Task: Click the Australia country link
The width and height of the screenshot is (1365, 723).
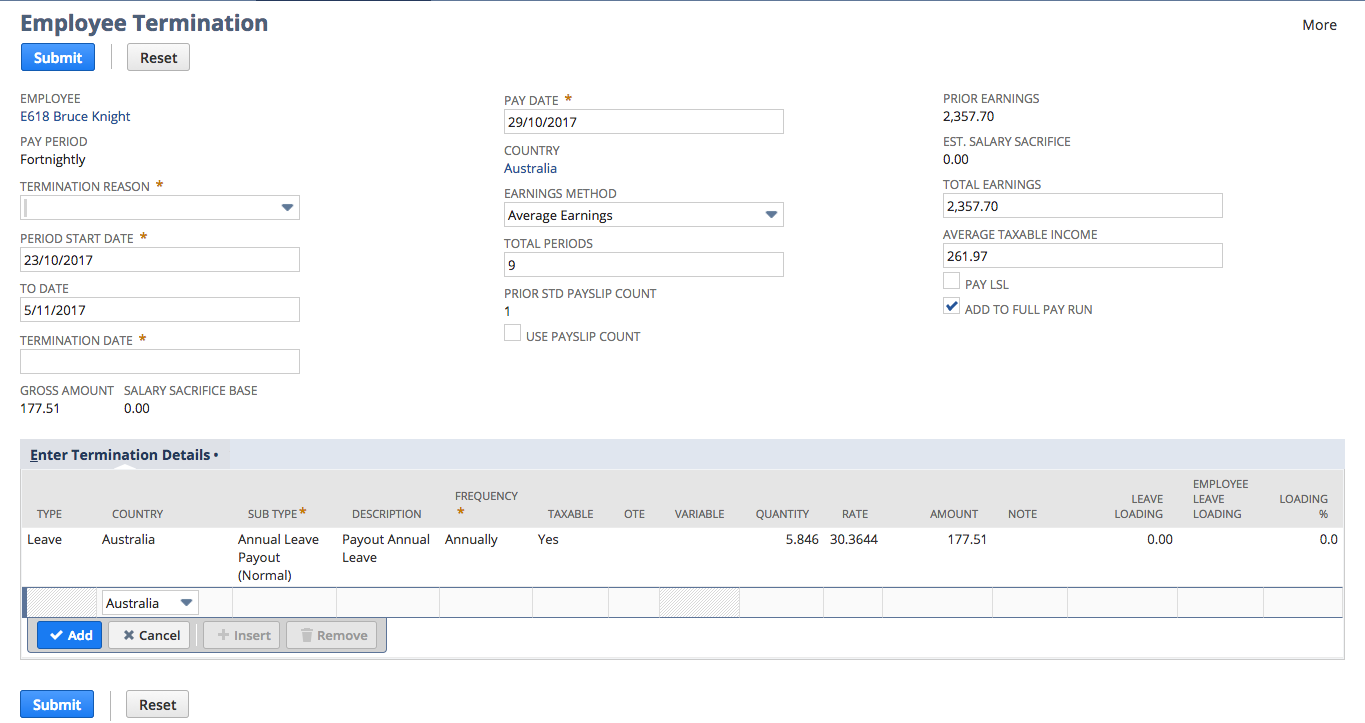Action: point(530,168)
